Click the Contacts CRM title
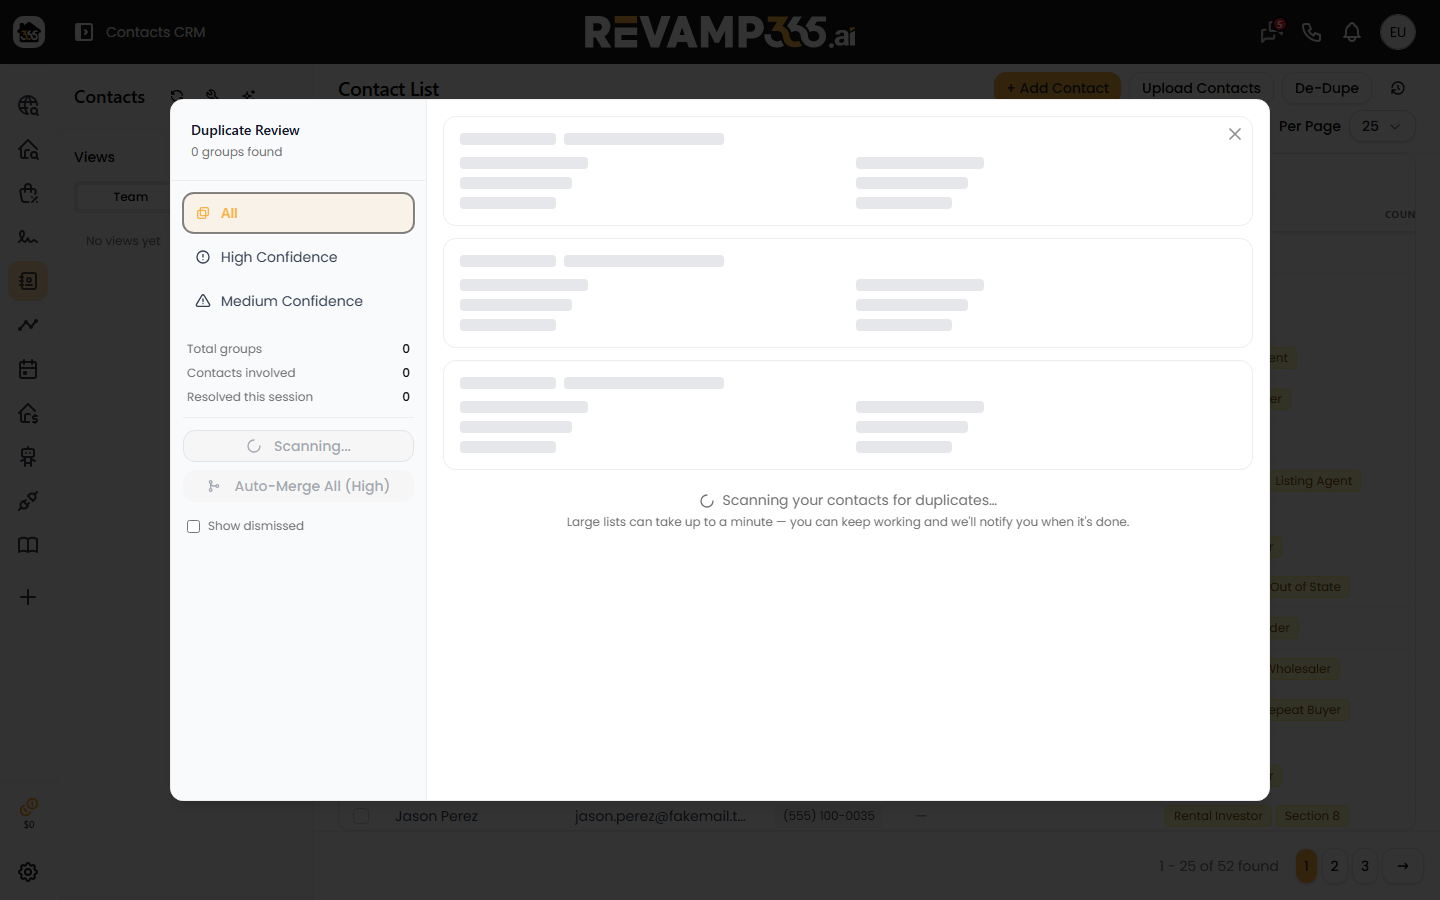1440x900 pixels. (x=156, y=32)
